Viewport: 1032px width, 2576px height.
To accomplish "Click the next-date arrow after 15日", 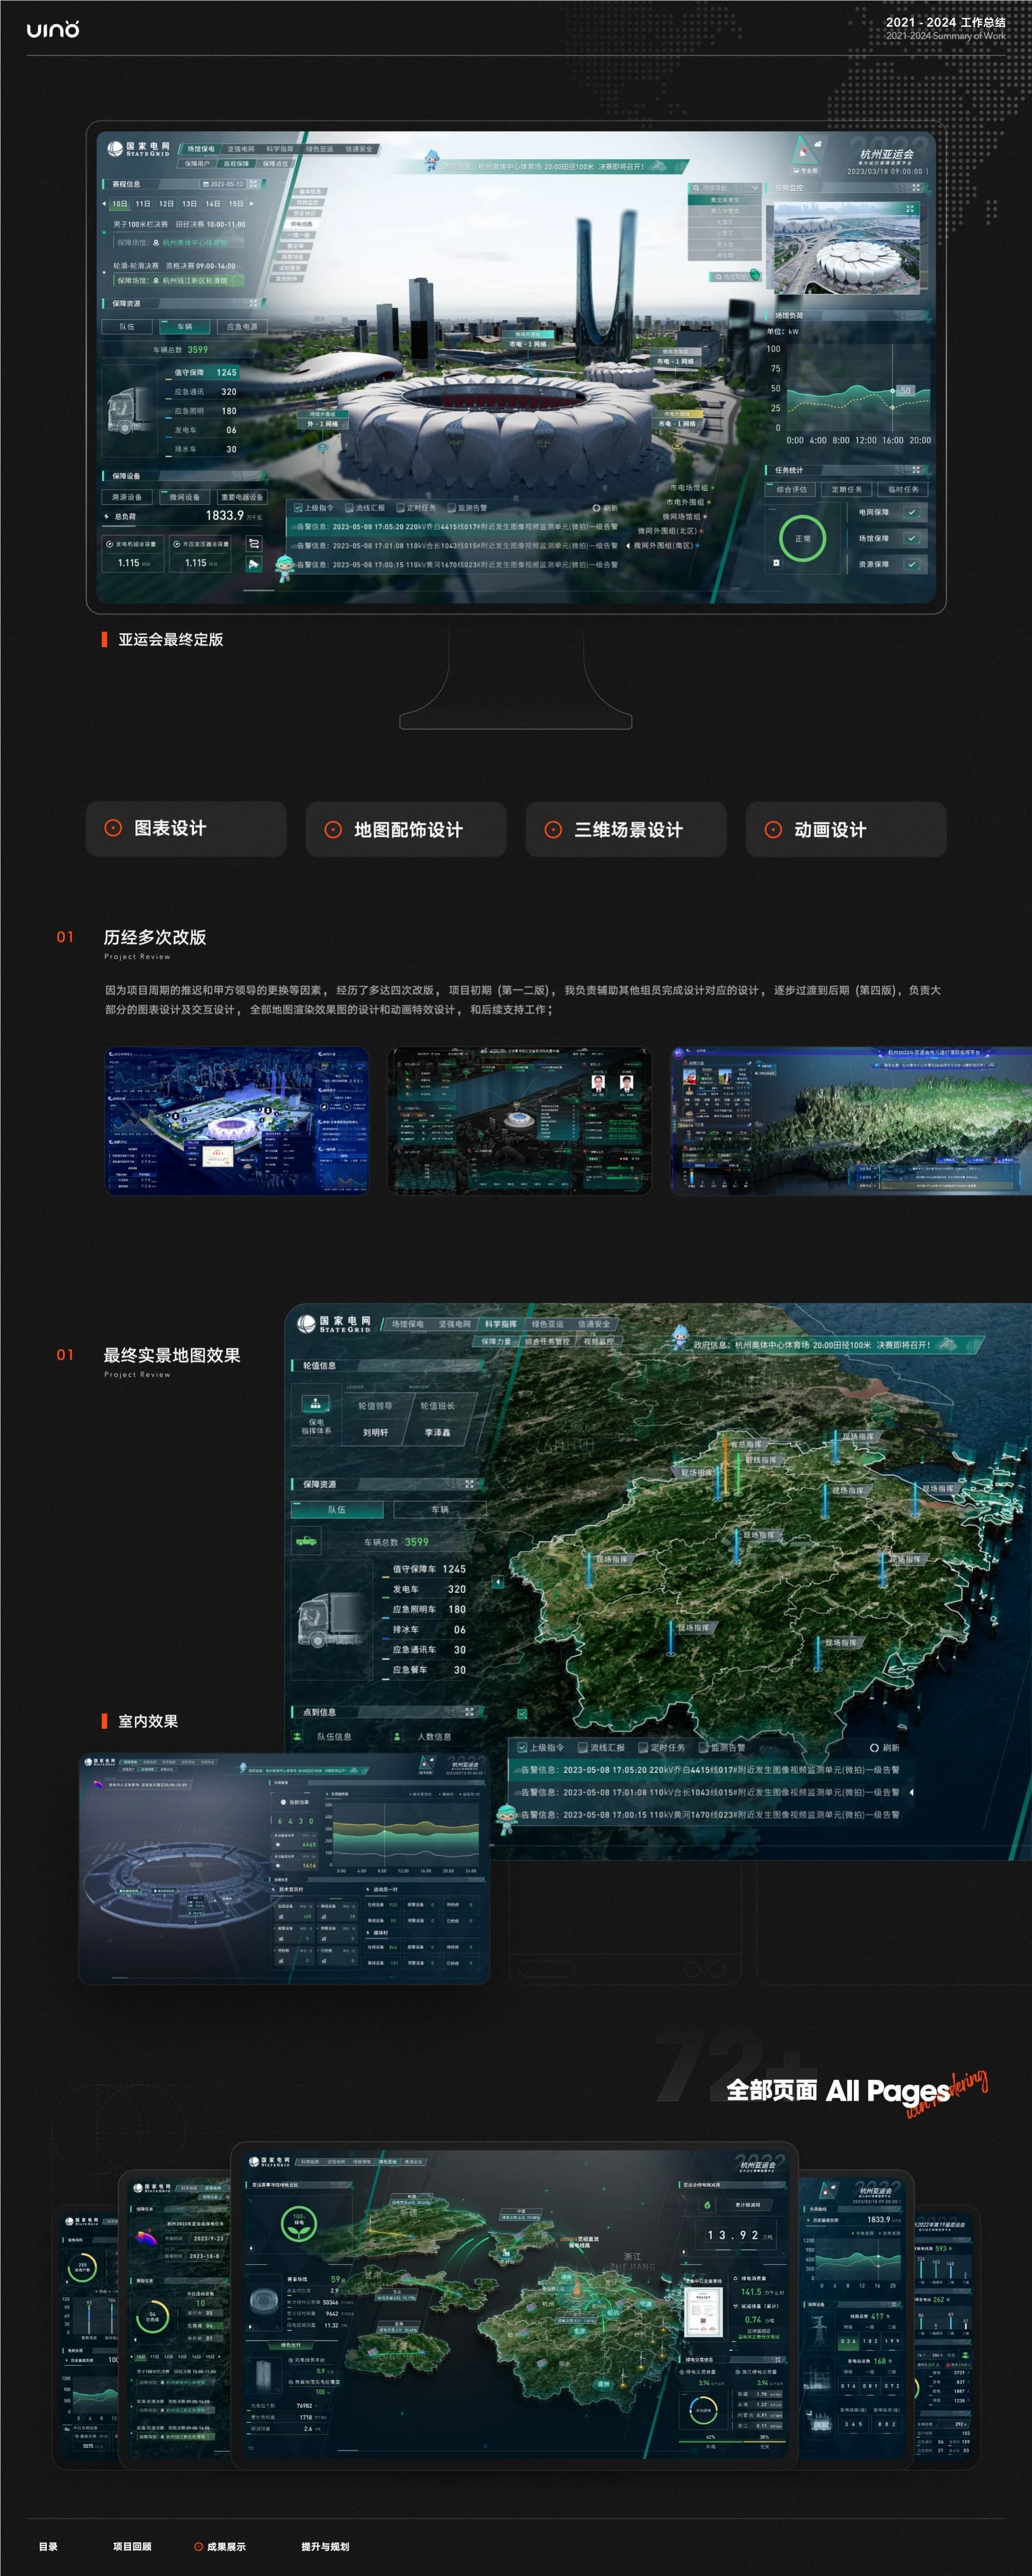I will click(251, 203).
